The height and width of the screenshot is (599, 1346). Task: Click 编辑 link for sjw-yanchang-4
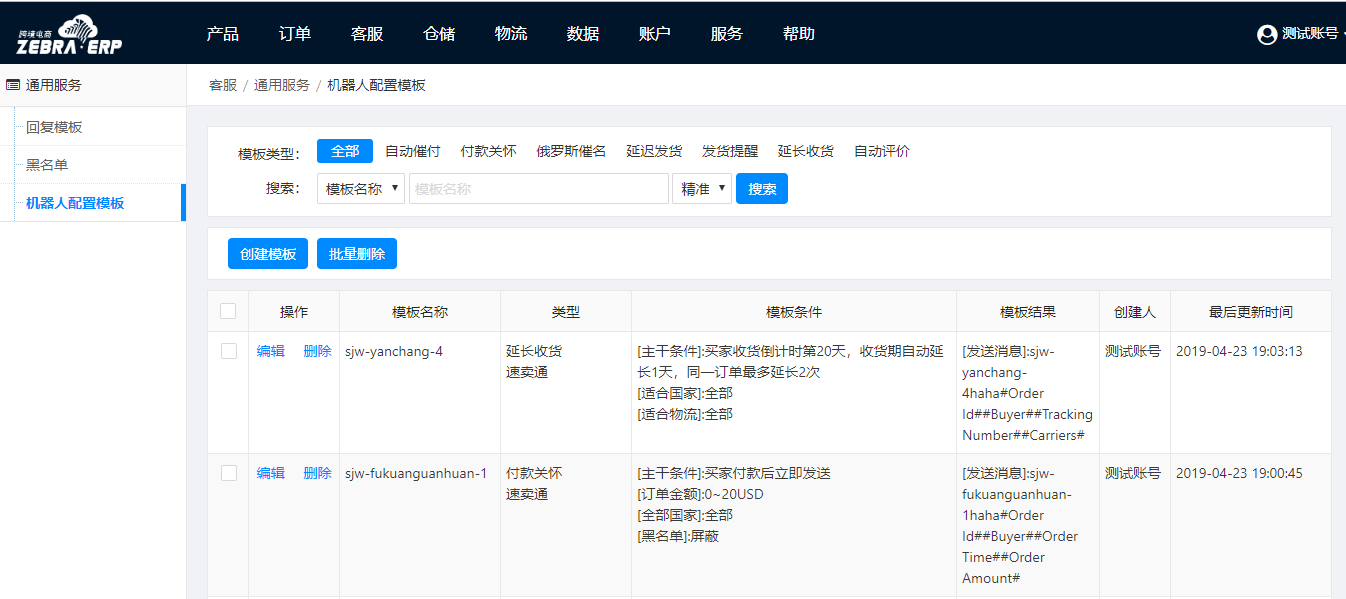(271, 351)
